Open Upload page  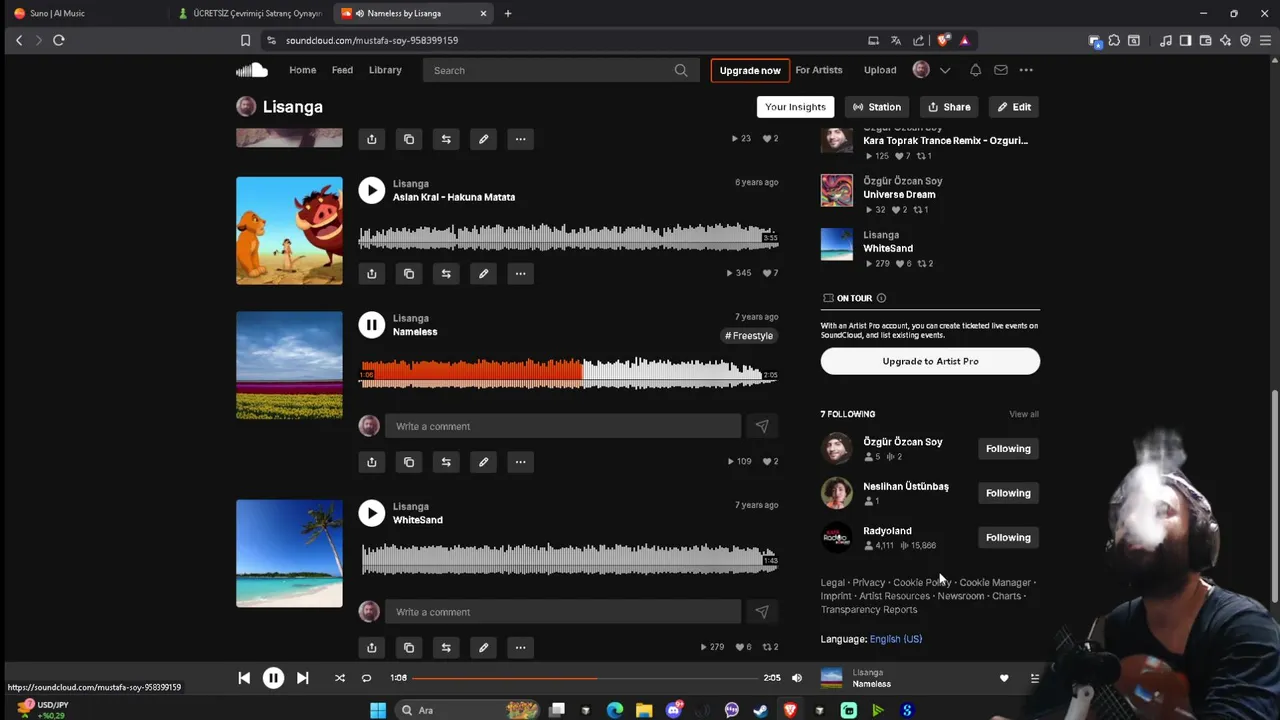click(880, 70)
